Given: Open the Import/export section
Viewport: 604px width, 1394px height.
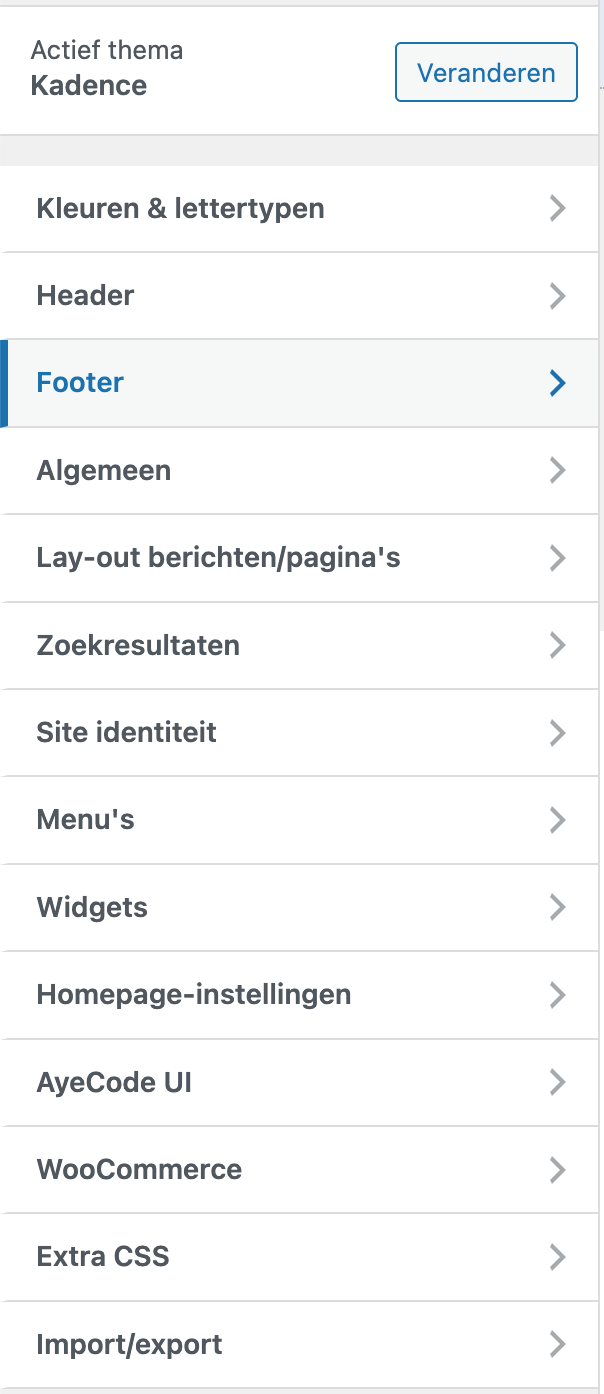Looking at the screenshot, I should (129, 1344).
